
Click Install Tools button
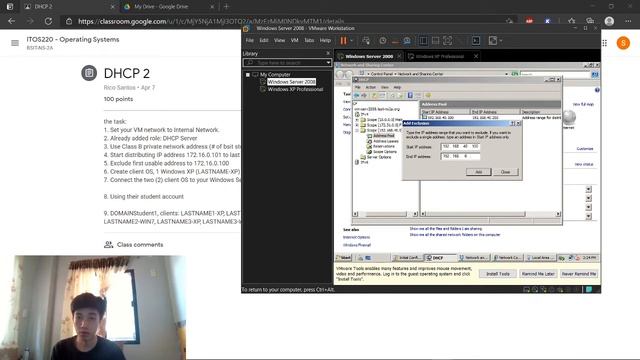coord(498,274)
